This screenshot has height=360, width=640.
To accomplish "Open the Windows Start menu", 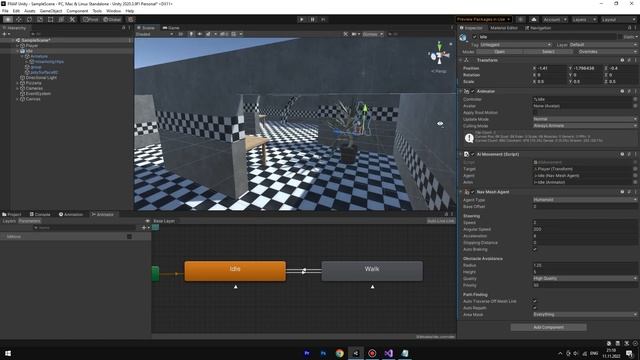I will click(x=7, y=353).
